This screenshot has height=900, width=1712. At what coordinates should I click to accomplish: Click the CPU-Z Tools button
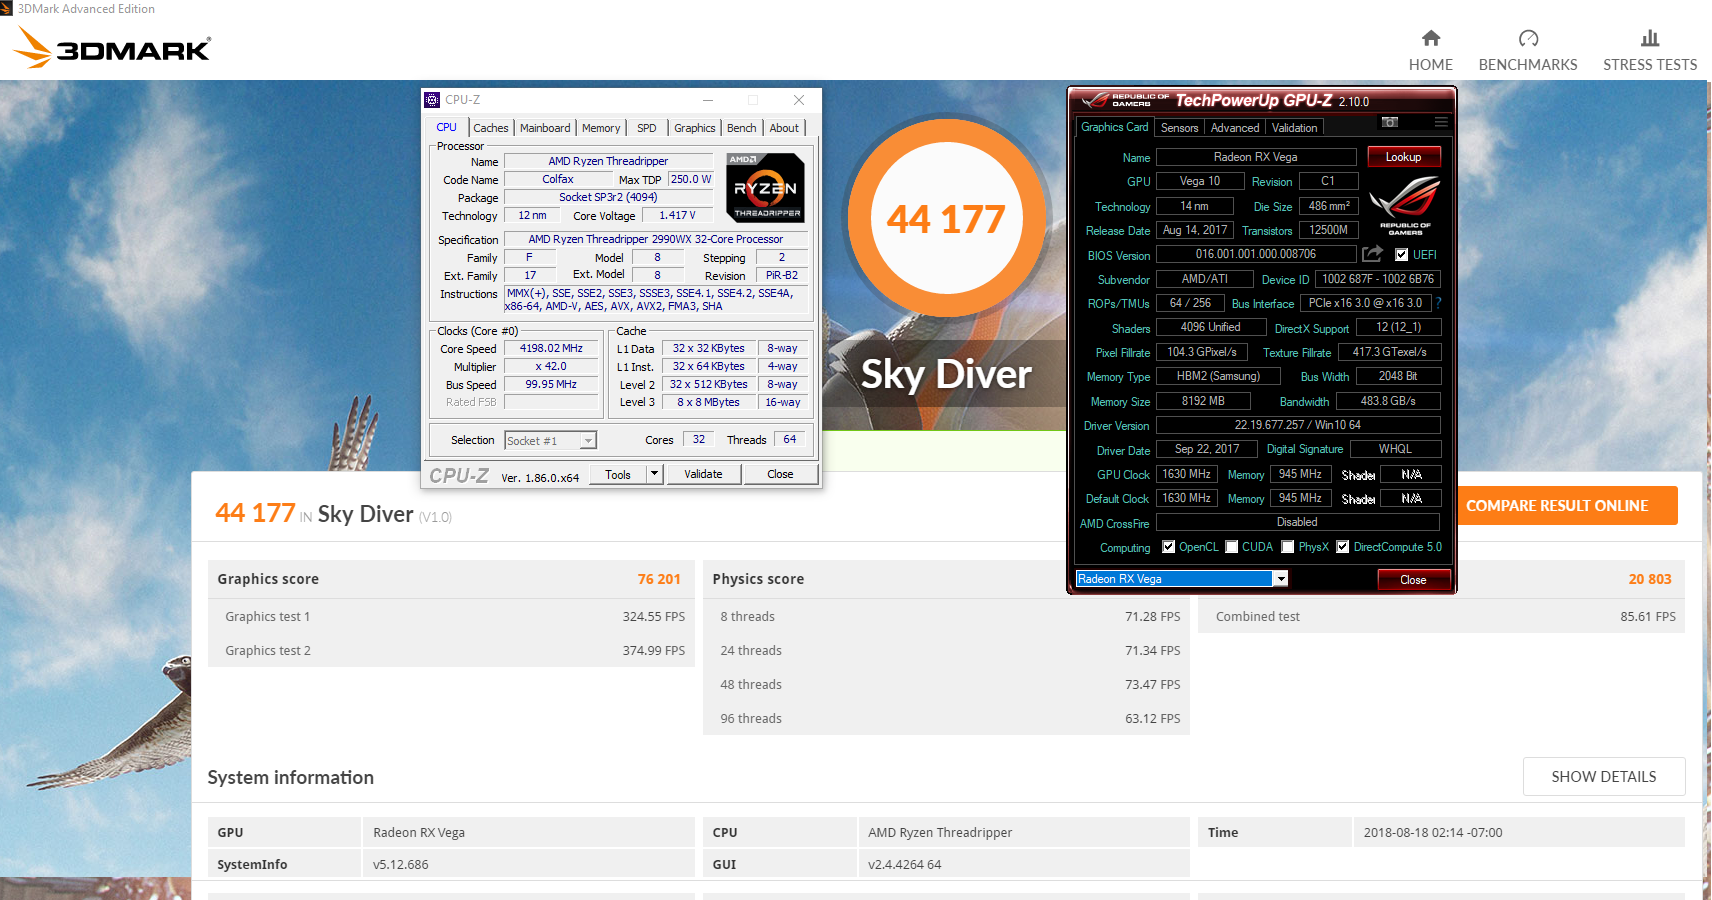click(x=618, y=474)
